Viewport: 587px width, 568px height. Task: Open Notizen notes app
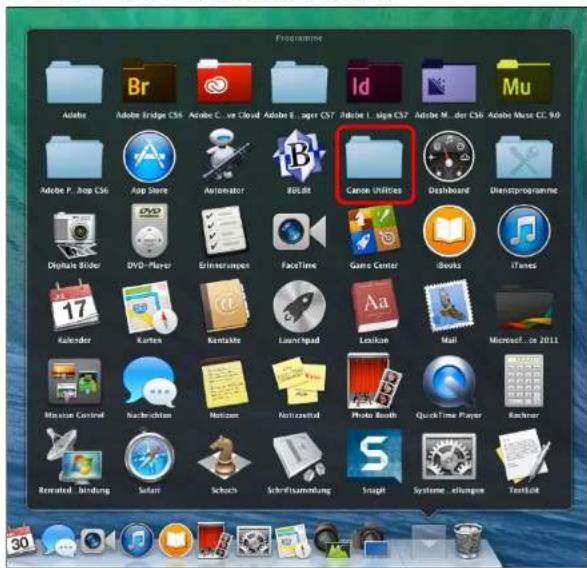pos(224,383)
